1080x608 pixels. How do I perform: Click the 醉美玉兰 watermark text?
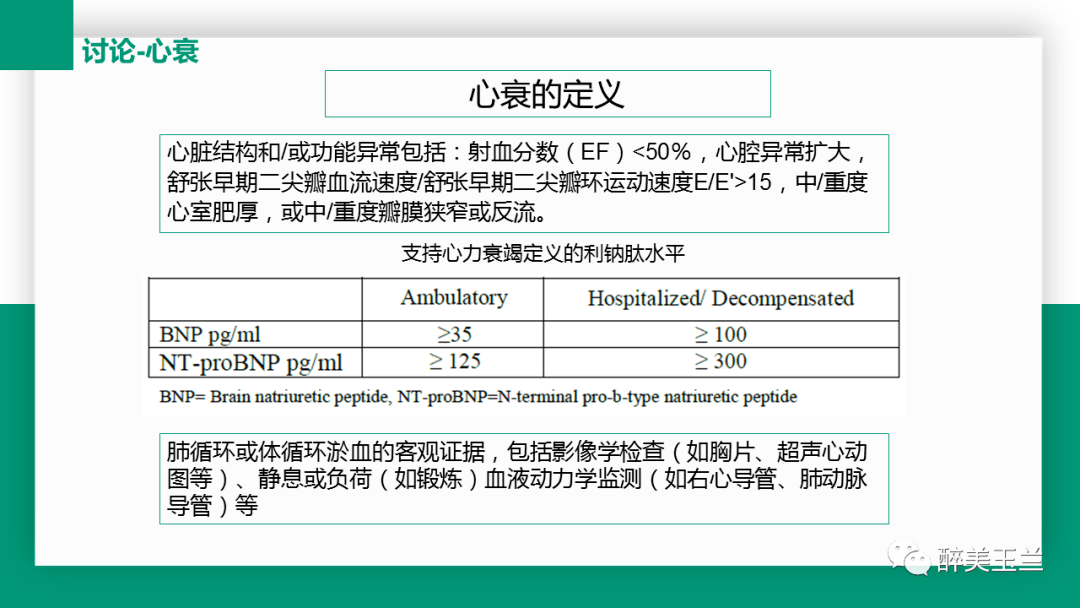coord(989,559)
